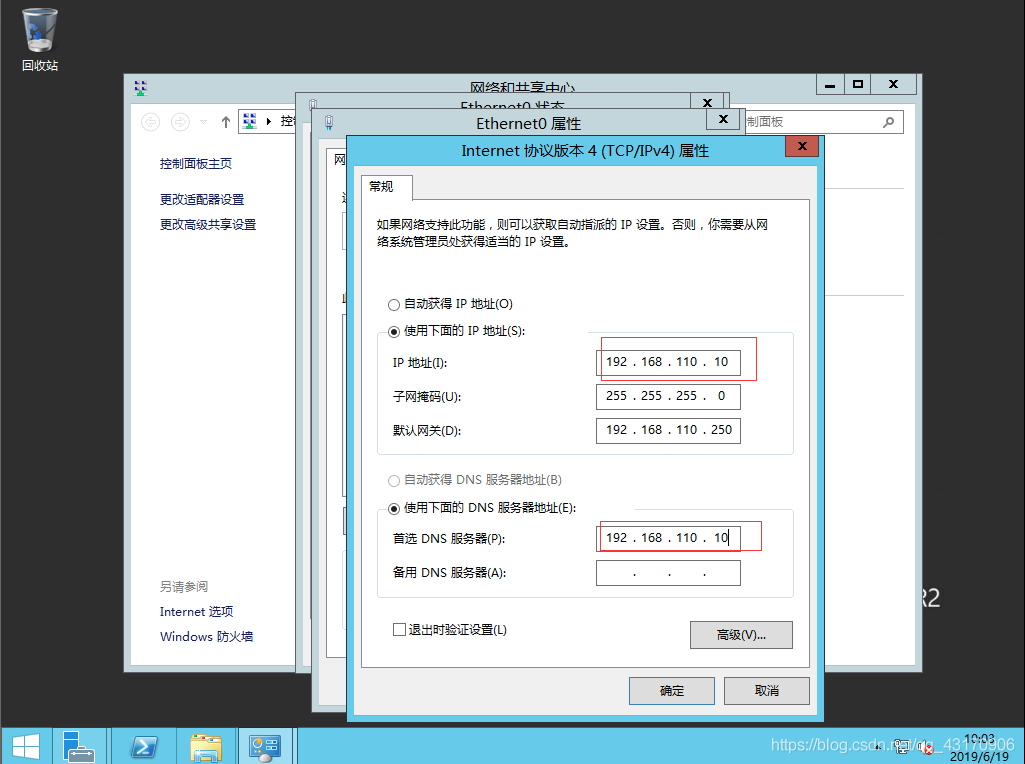Click the alternate DNS server field

(x=668, y=573)
